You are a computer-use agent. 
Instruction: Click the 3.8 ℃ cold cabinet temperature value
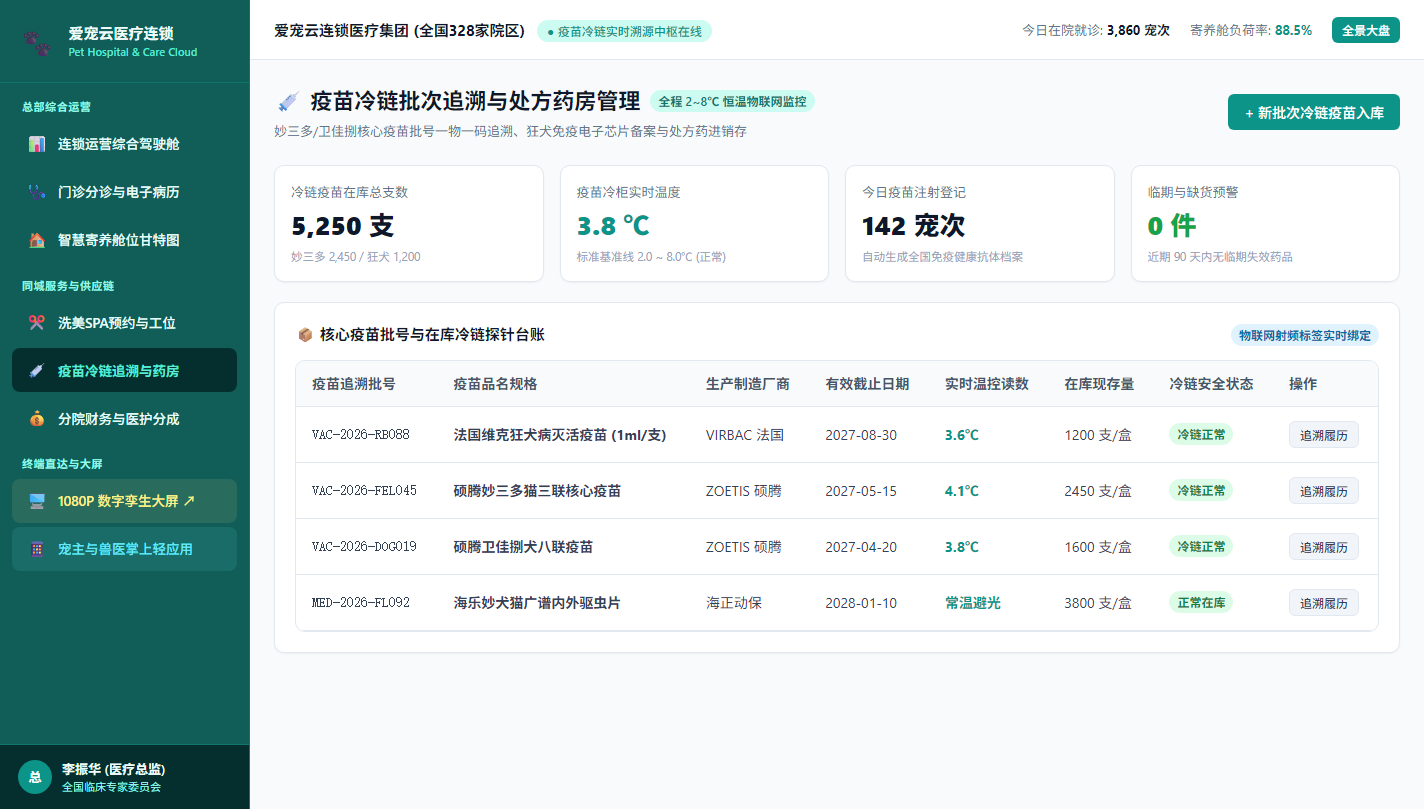pyautogui.click(x=613, y=226)
